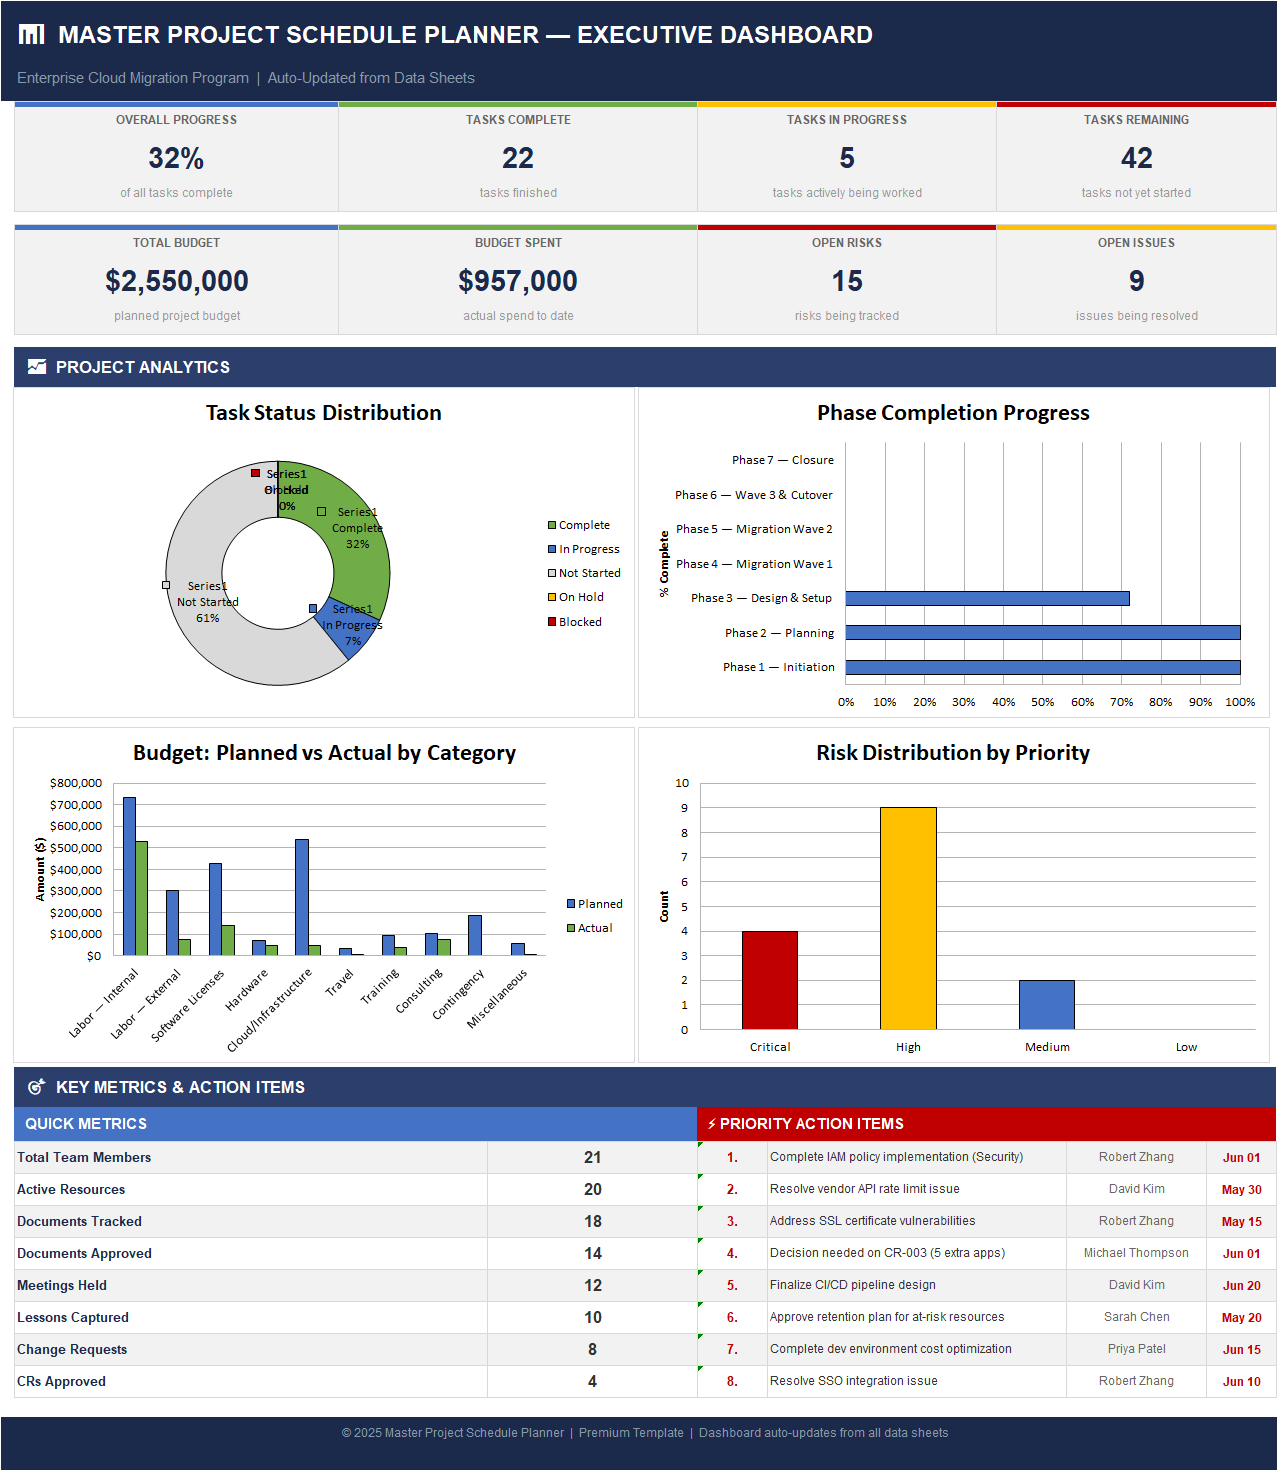Click the Open Issues 9 value

(x=1136, y=281)
